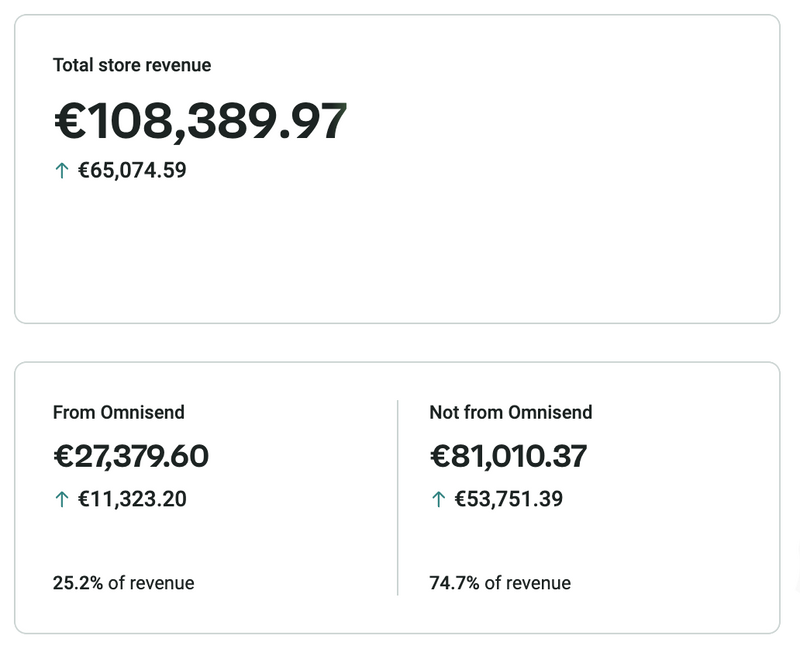Click the up arrow beside €53,751.39
The width and height of the screenshot is (800, 656).
[x=438, y=499]
